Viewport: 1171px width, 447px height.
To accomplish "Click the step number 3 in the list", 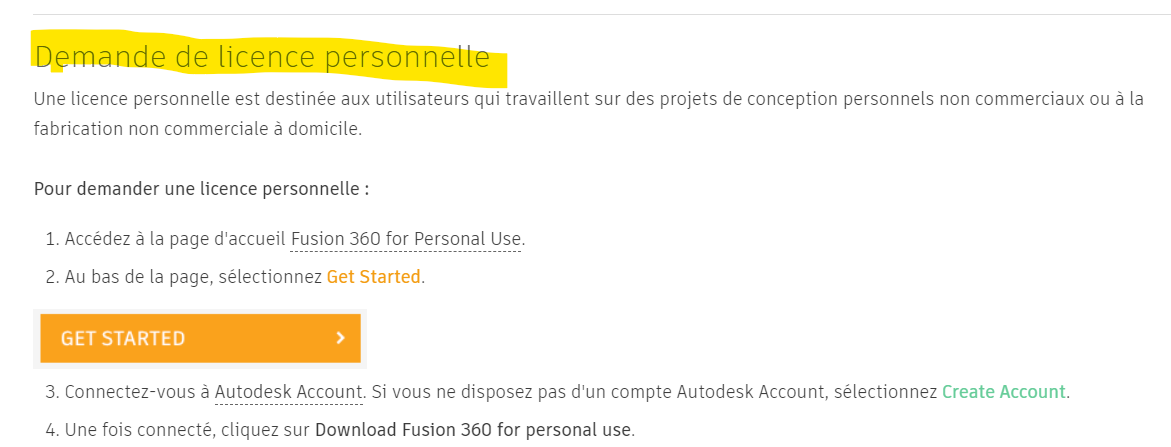I will tap(50, 391).
